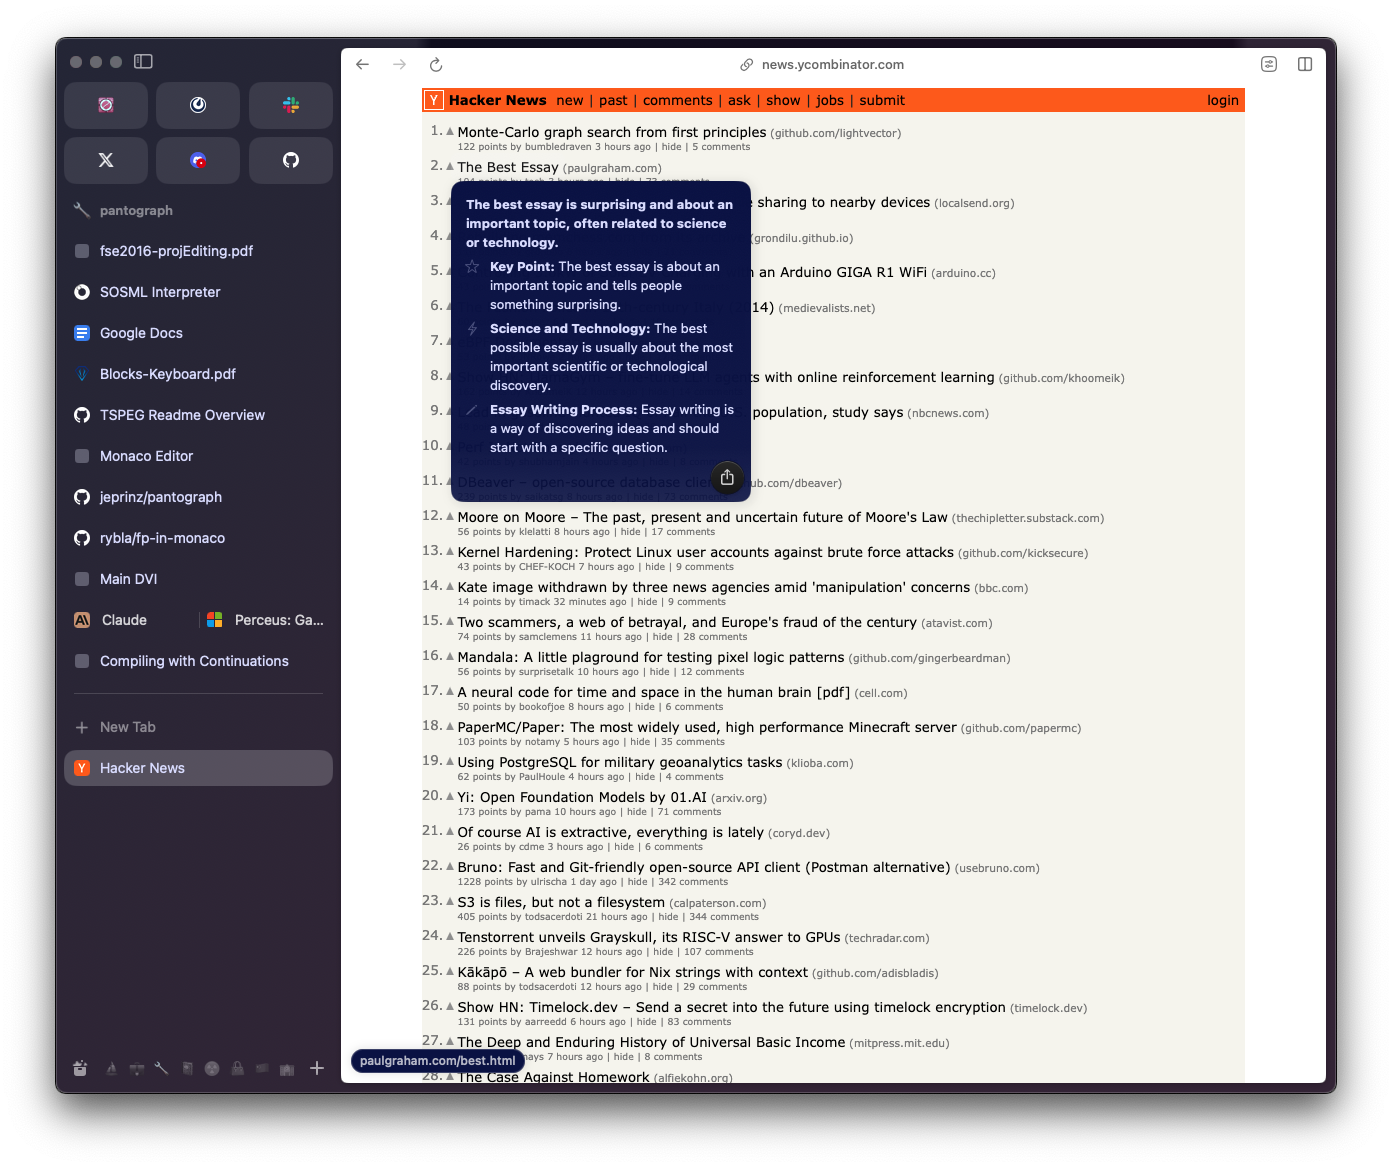Open Bruno's 342 comments link
1392x1167 pixels.
(x=693, y=882)
